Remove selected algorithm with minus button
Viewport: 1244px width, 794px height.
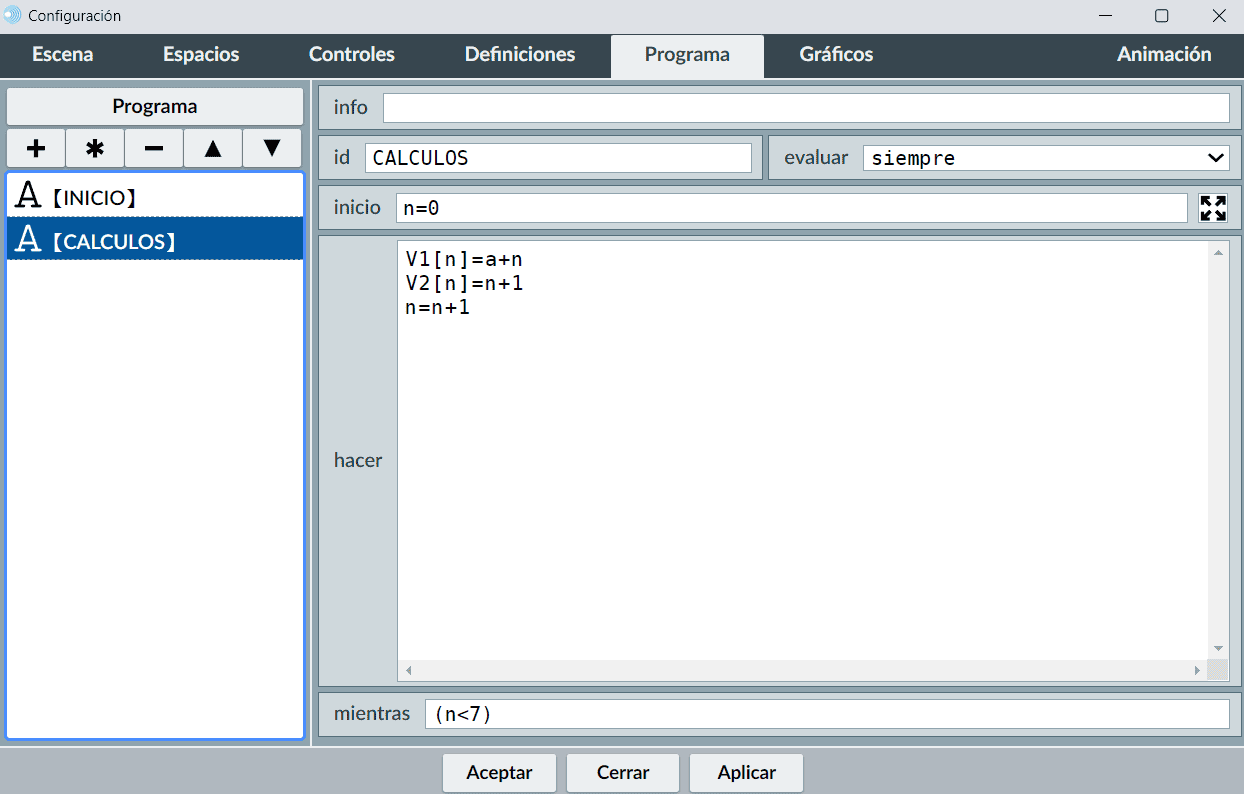[154, 148]
